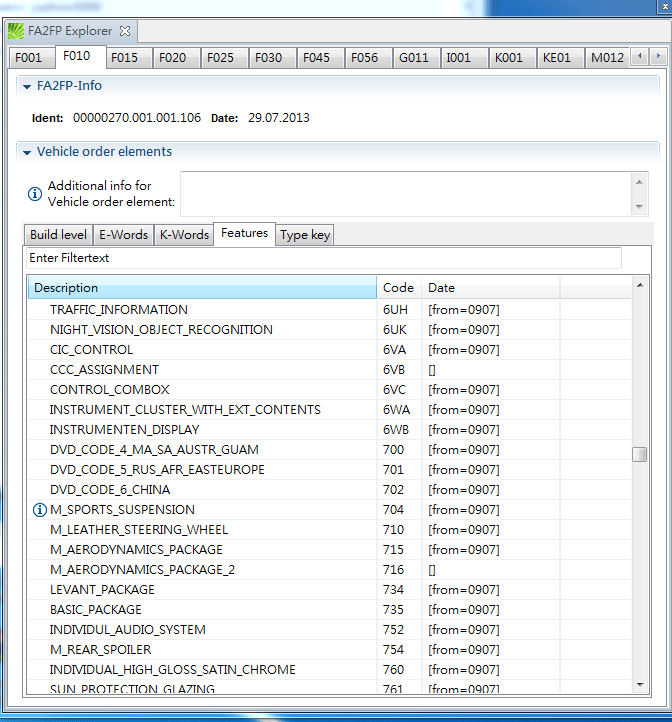Show previous tabs with left arrow
Image resolution: width=672 pixels, height=722 pixels.
(639, 56)
